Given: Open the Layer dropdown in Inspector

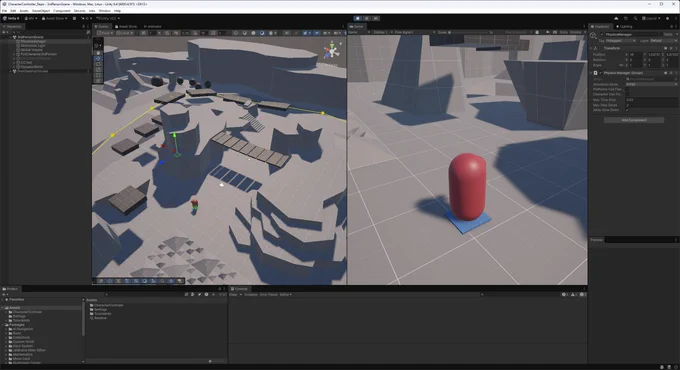Looking at the screenshot, I should (663, 41).
